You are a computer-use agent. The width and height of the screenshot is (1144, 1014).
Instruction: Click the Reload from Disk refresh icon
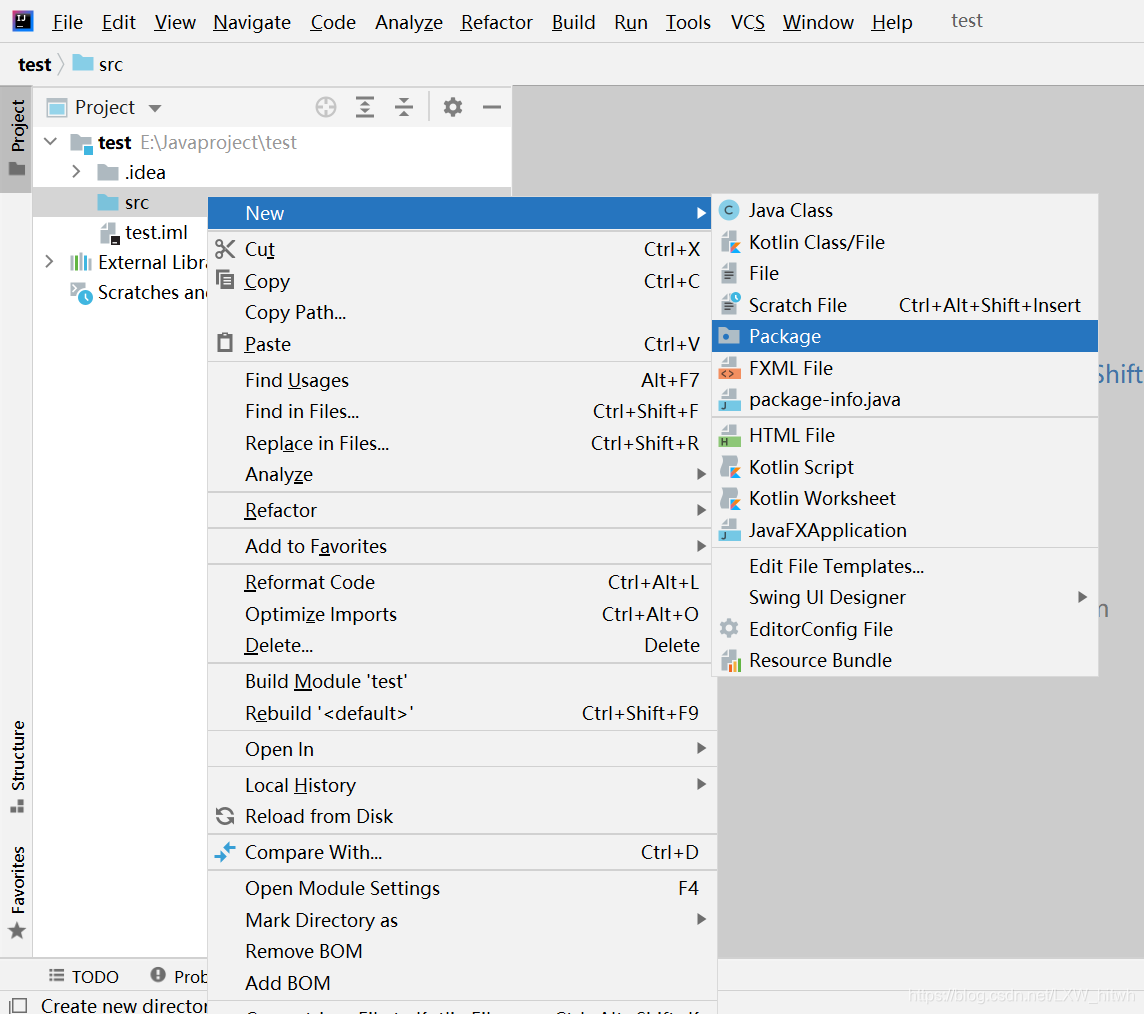click(225, 816)
